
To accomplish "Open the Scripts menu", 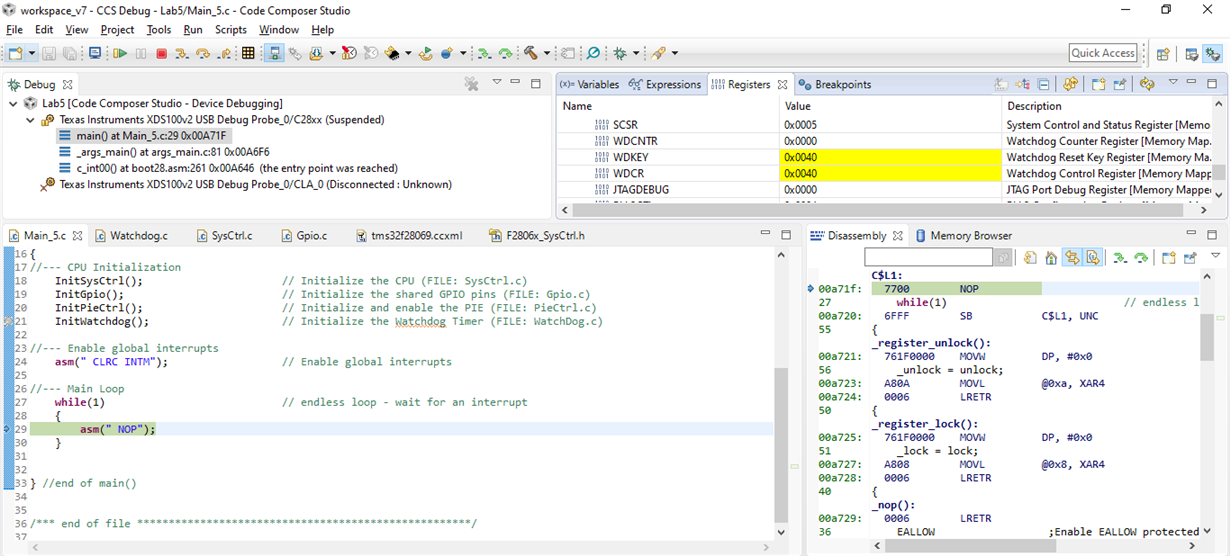I will 230,30.
